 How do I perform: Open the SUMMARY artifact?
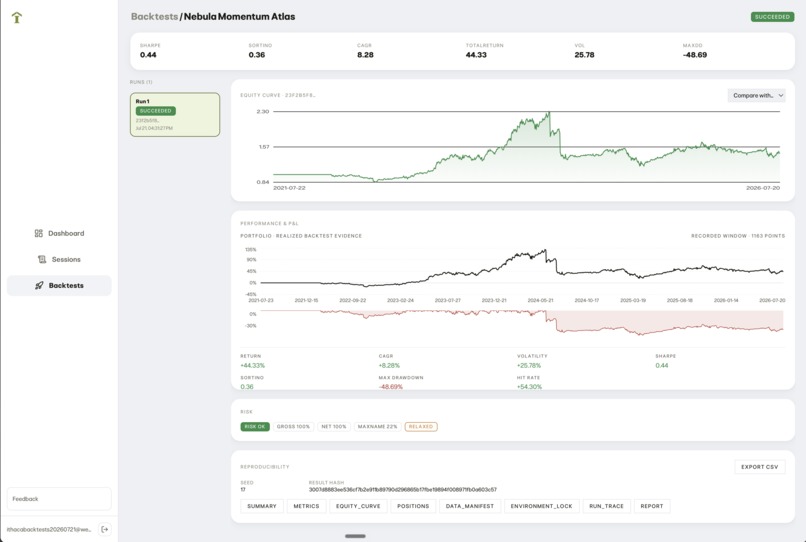[262, 506]
